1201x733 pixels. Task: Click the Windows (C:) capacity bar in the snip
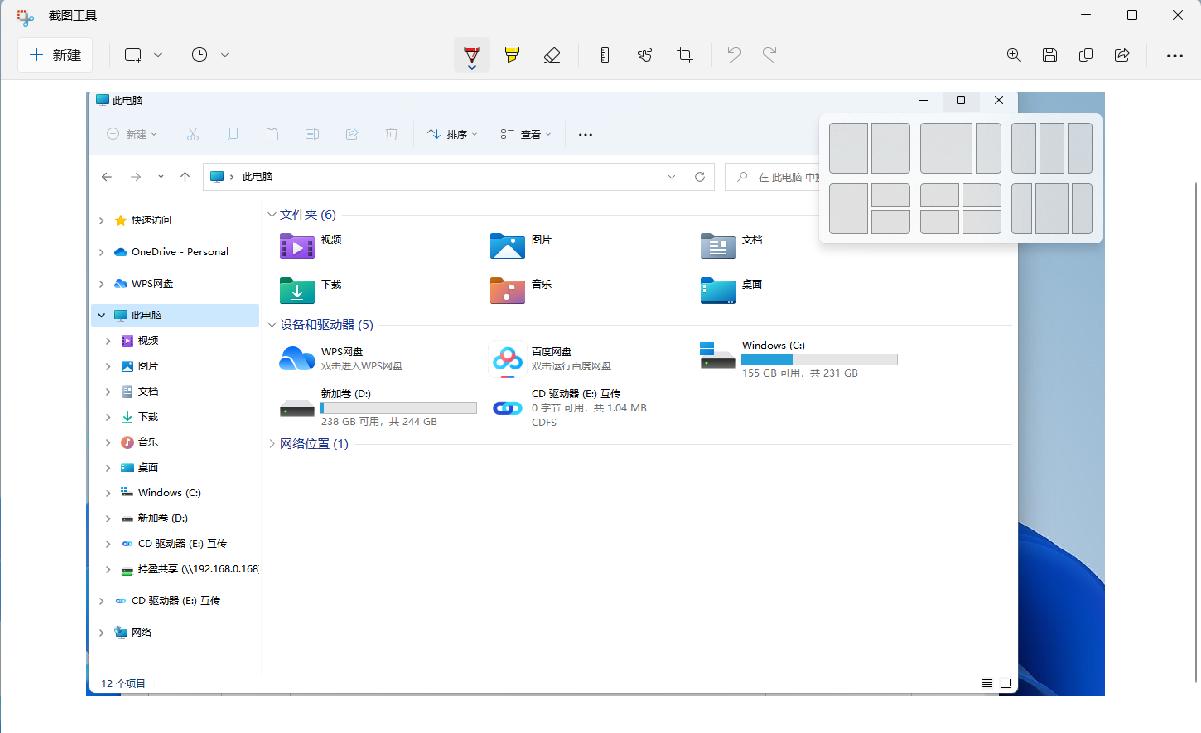coord(817,359)
